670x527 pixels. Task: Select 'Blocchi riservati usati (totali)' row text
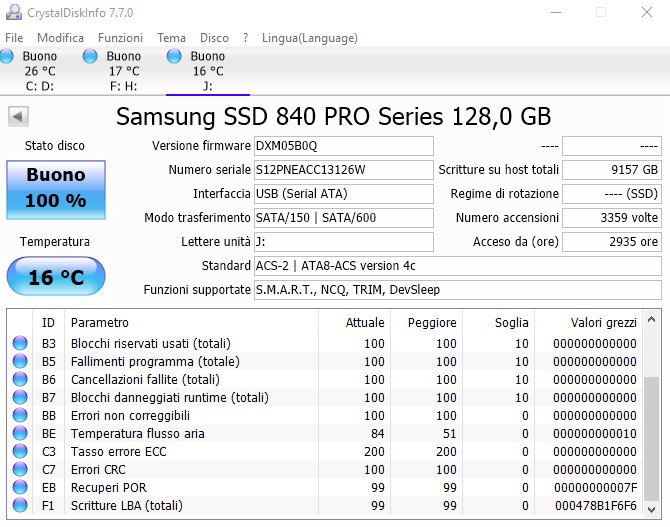(x=151, y=344)
